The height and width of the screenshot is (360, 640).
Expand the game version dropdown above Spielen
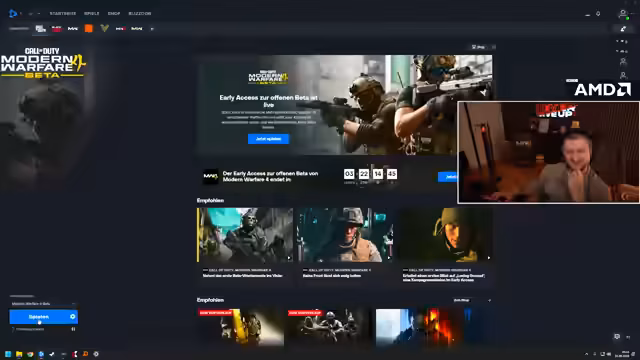point(43,304)
